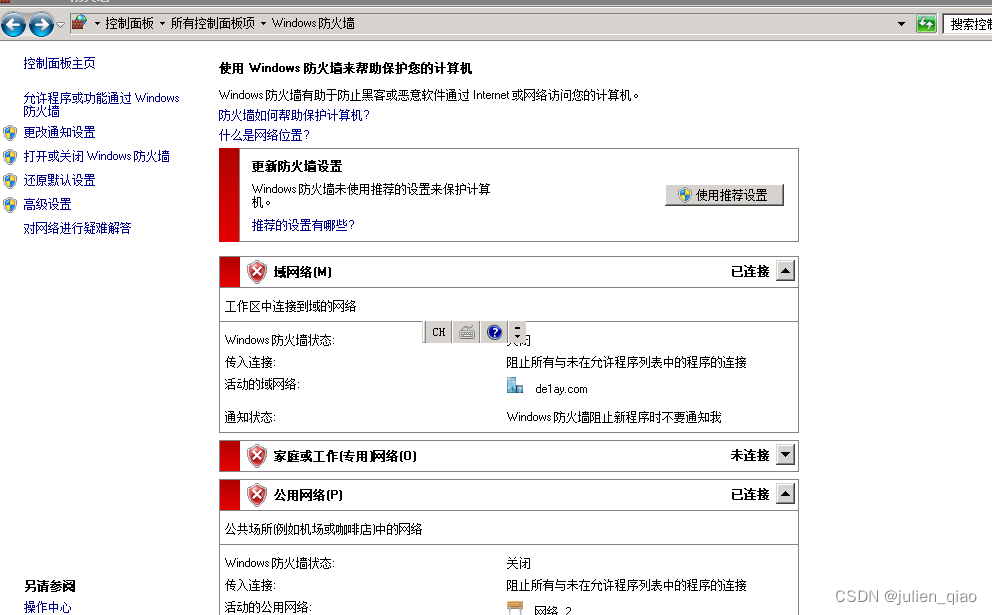The width and height of the screenshot is (992, 615).
Task: Click blue help icon on language bar
Action: pos(494,332)
